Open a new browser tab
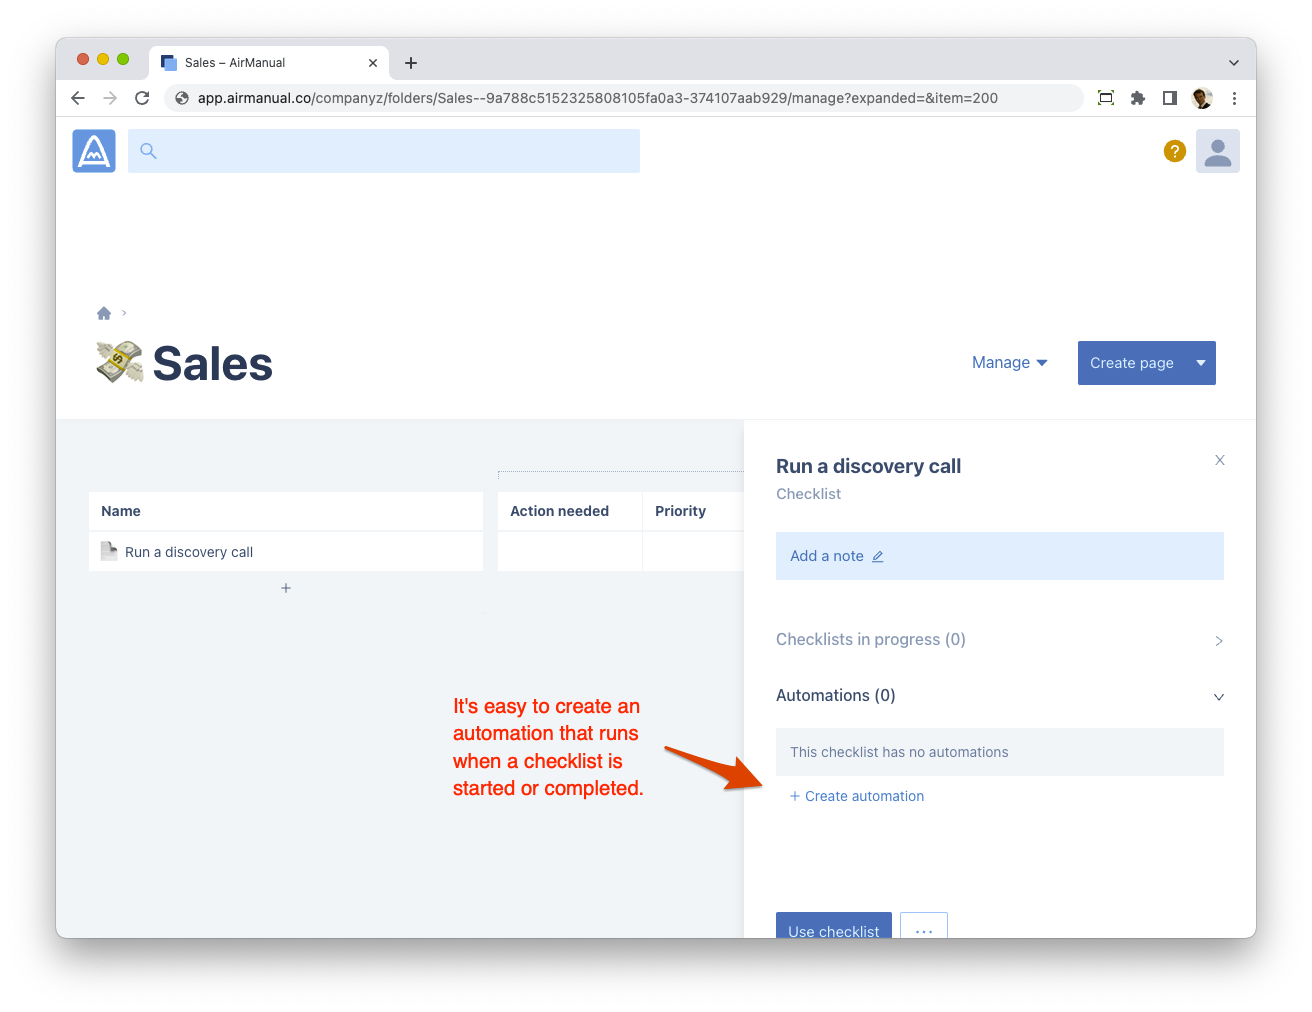Screen dimensions: 1312x1012 411,63
